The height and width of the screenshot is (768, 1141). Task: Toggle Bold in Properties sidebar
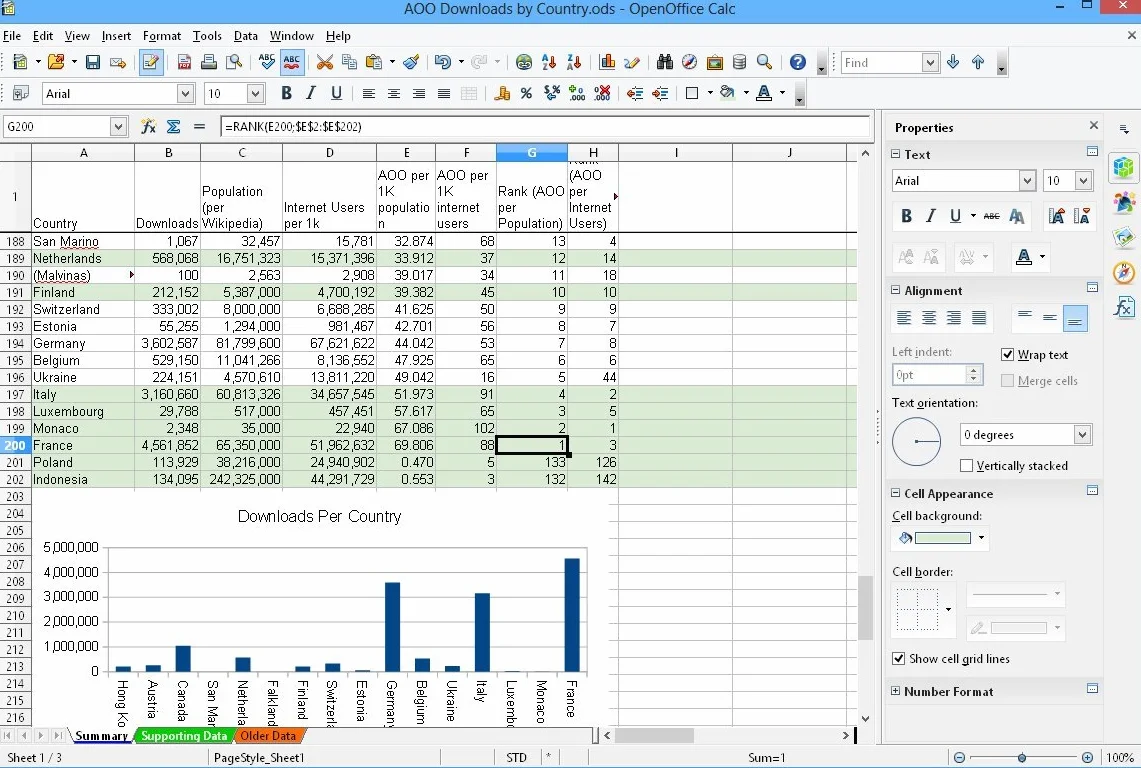point(906,216)
